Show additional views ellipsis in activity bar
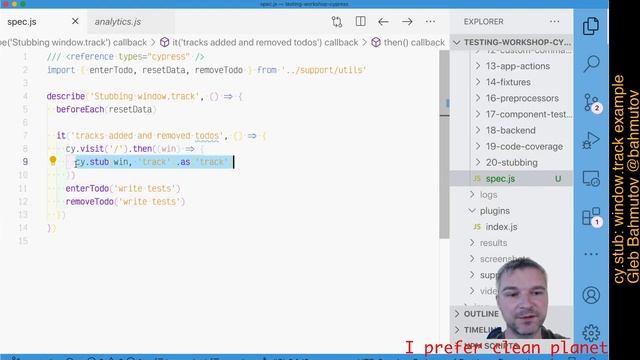The image size is (640, 360). coord(591,254)
